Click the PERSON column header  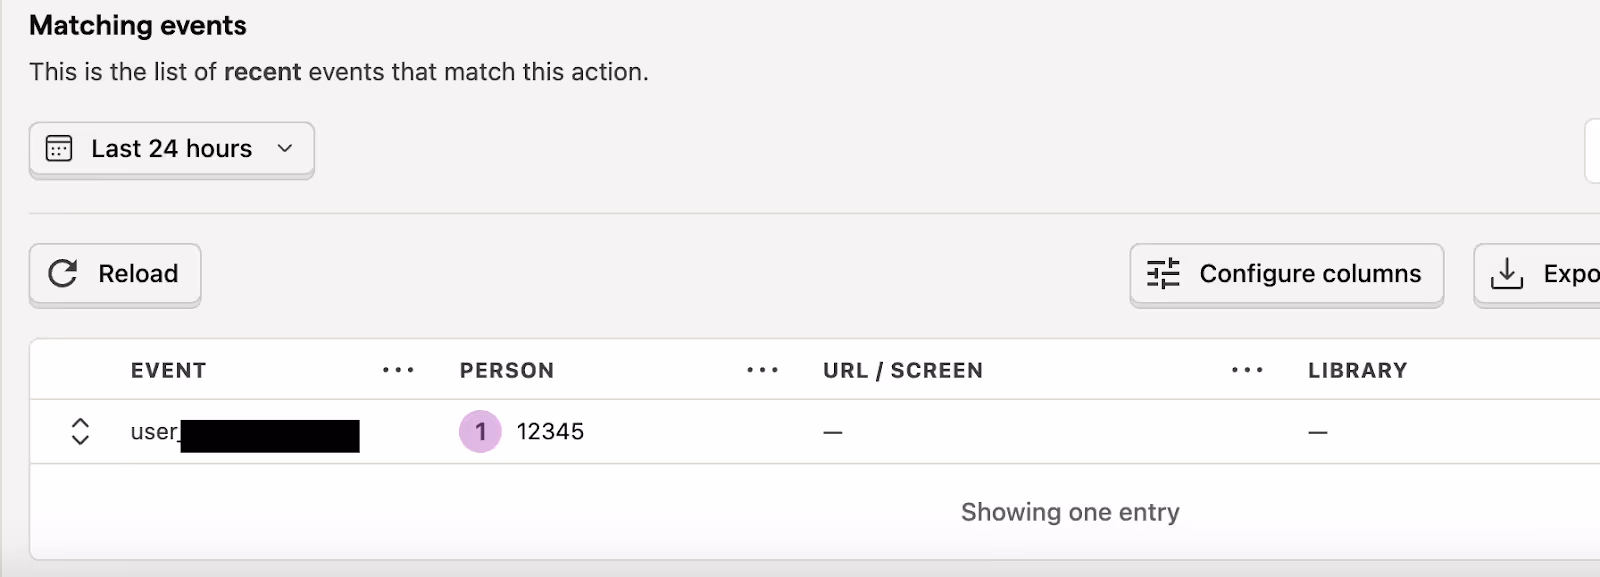point(506,371)
